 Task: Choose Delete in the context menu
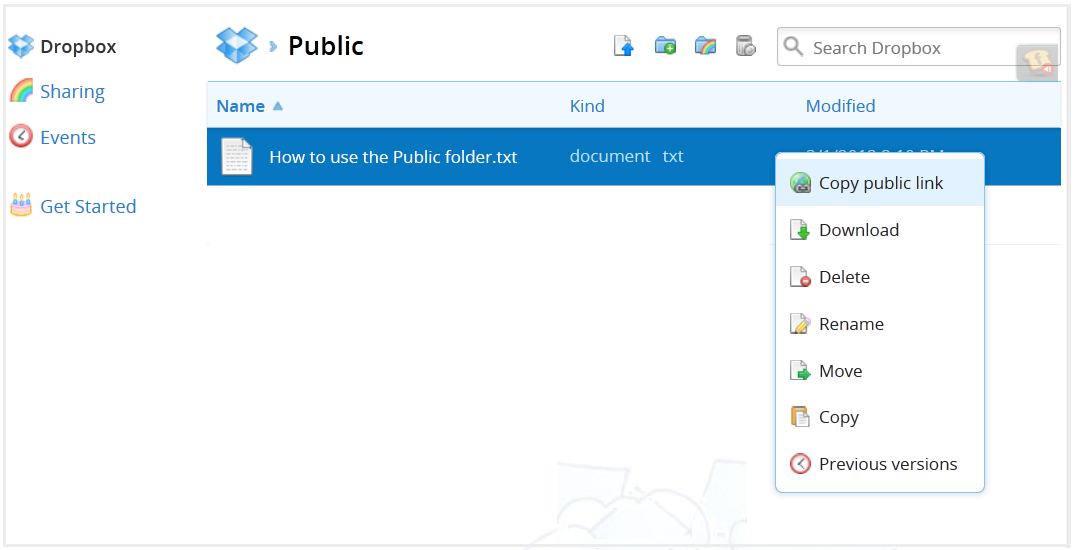880,277
